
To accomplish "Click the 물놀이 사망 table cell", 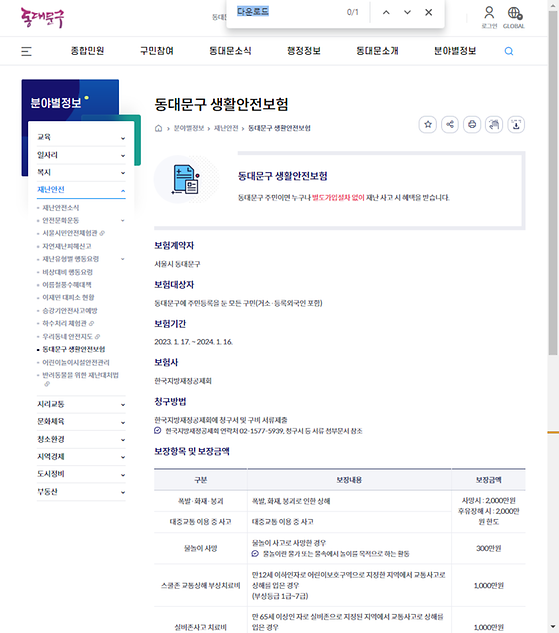I will pyautogui.click(x=201, y=548).
